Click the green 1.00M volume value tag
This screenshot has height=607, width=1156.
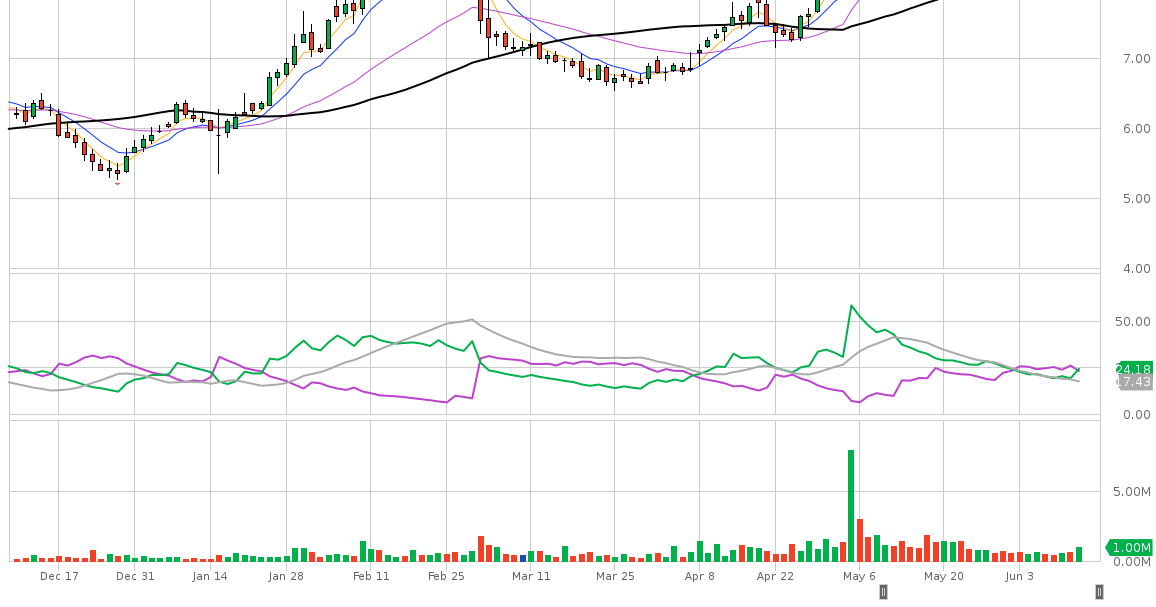[x=1129, y=547]
